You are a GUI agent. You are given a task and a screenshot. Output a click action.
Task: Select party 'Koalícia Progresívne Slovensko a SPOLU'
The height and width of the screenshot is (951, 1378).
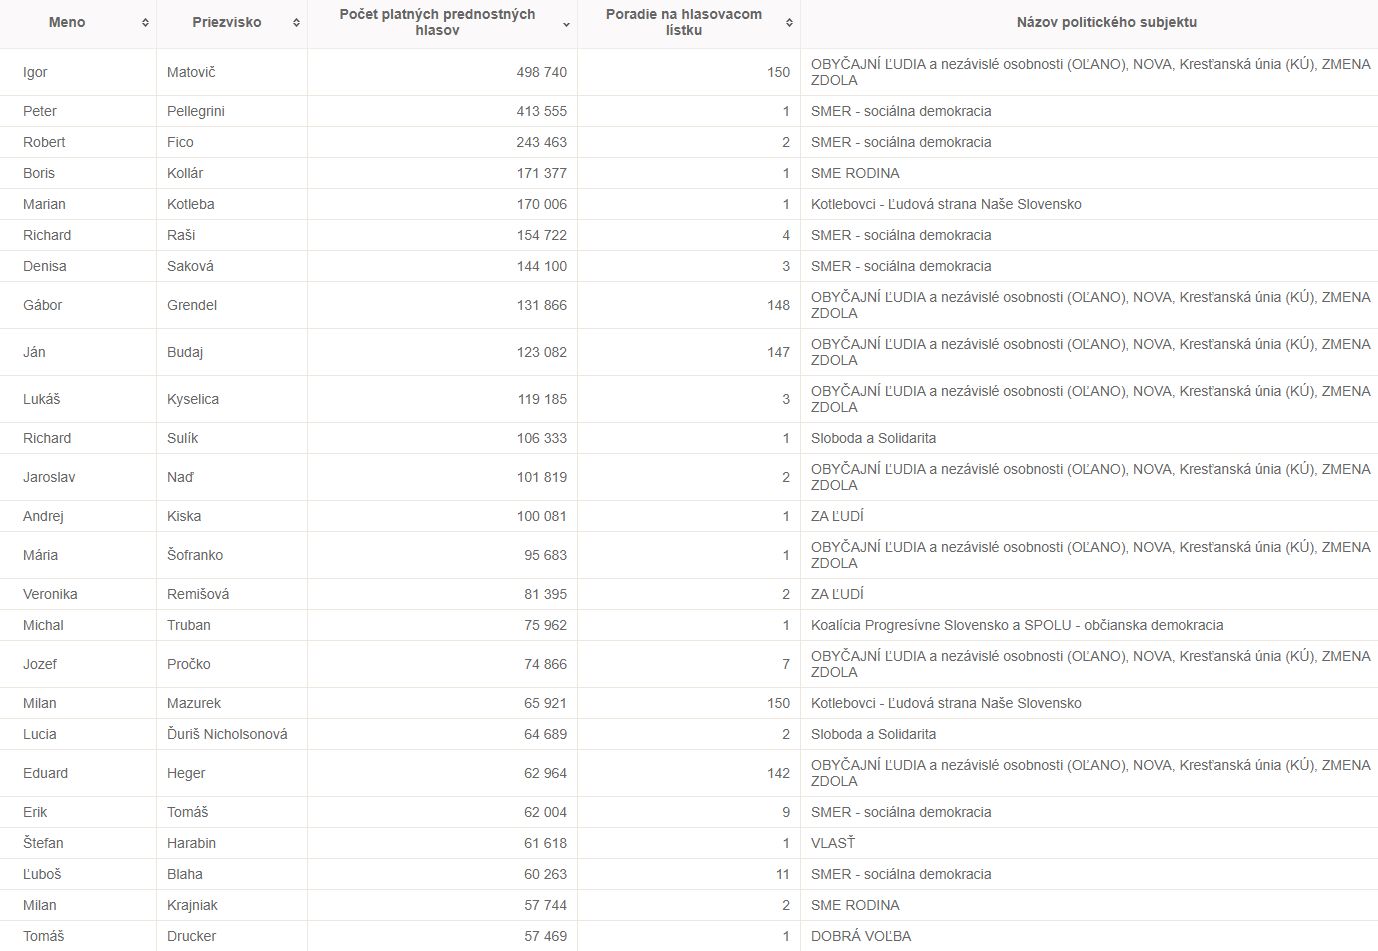click(943, 625)
